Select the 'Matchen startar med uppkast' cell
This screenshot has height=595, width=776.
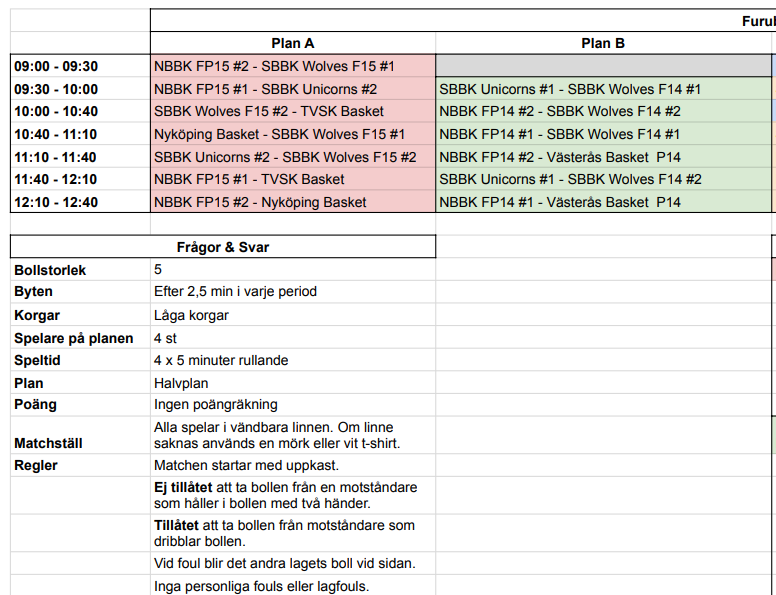[247, 466]
